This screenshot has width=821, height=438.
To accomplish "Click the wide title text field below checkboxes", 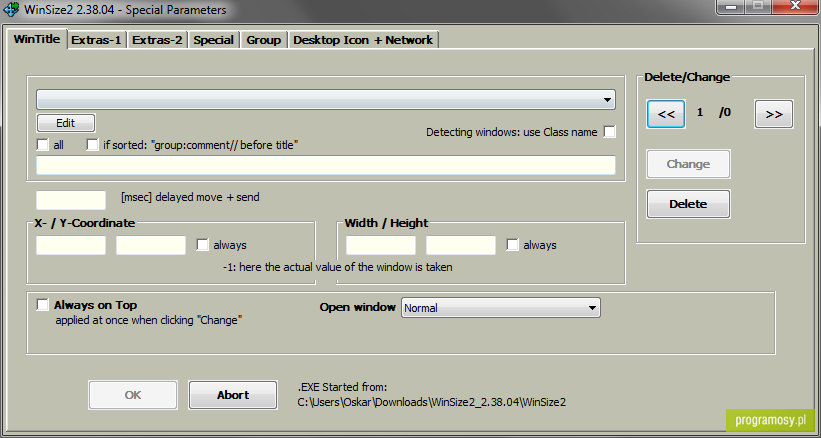I will click(326, 165).
